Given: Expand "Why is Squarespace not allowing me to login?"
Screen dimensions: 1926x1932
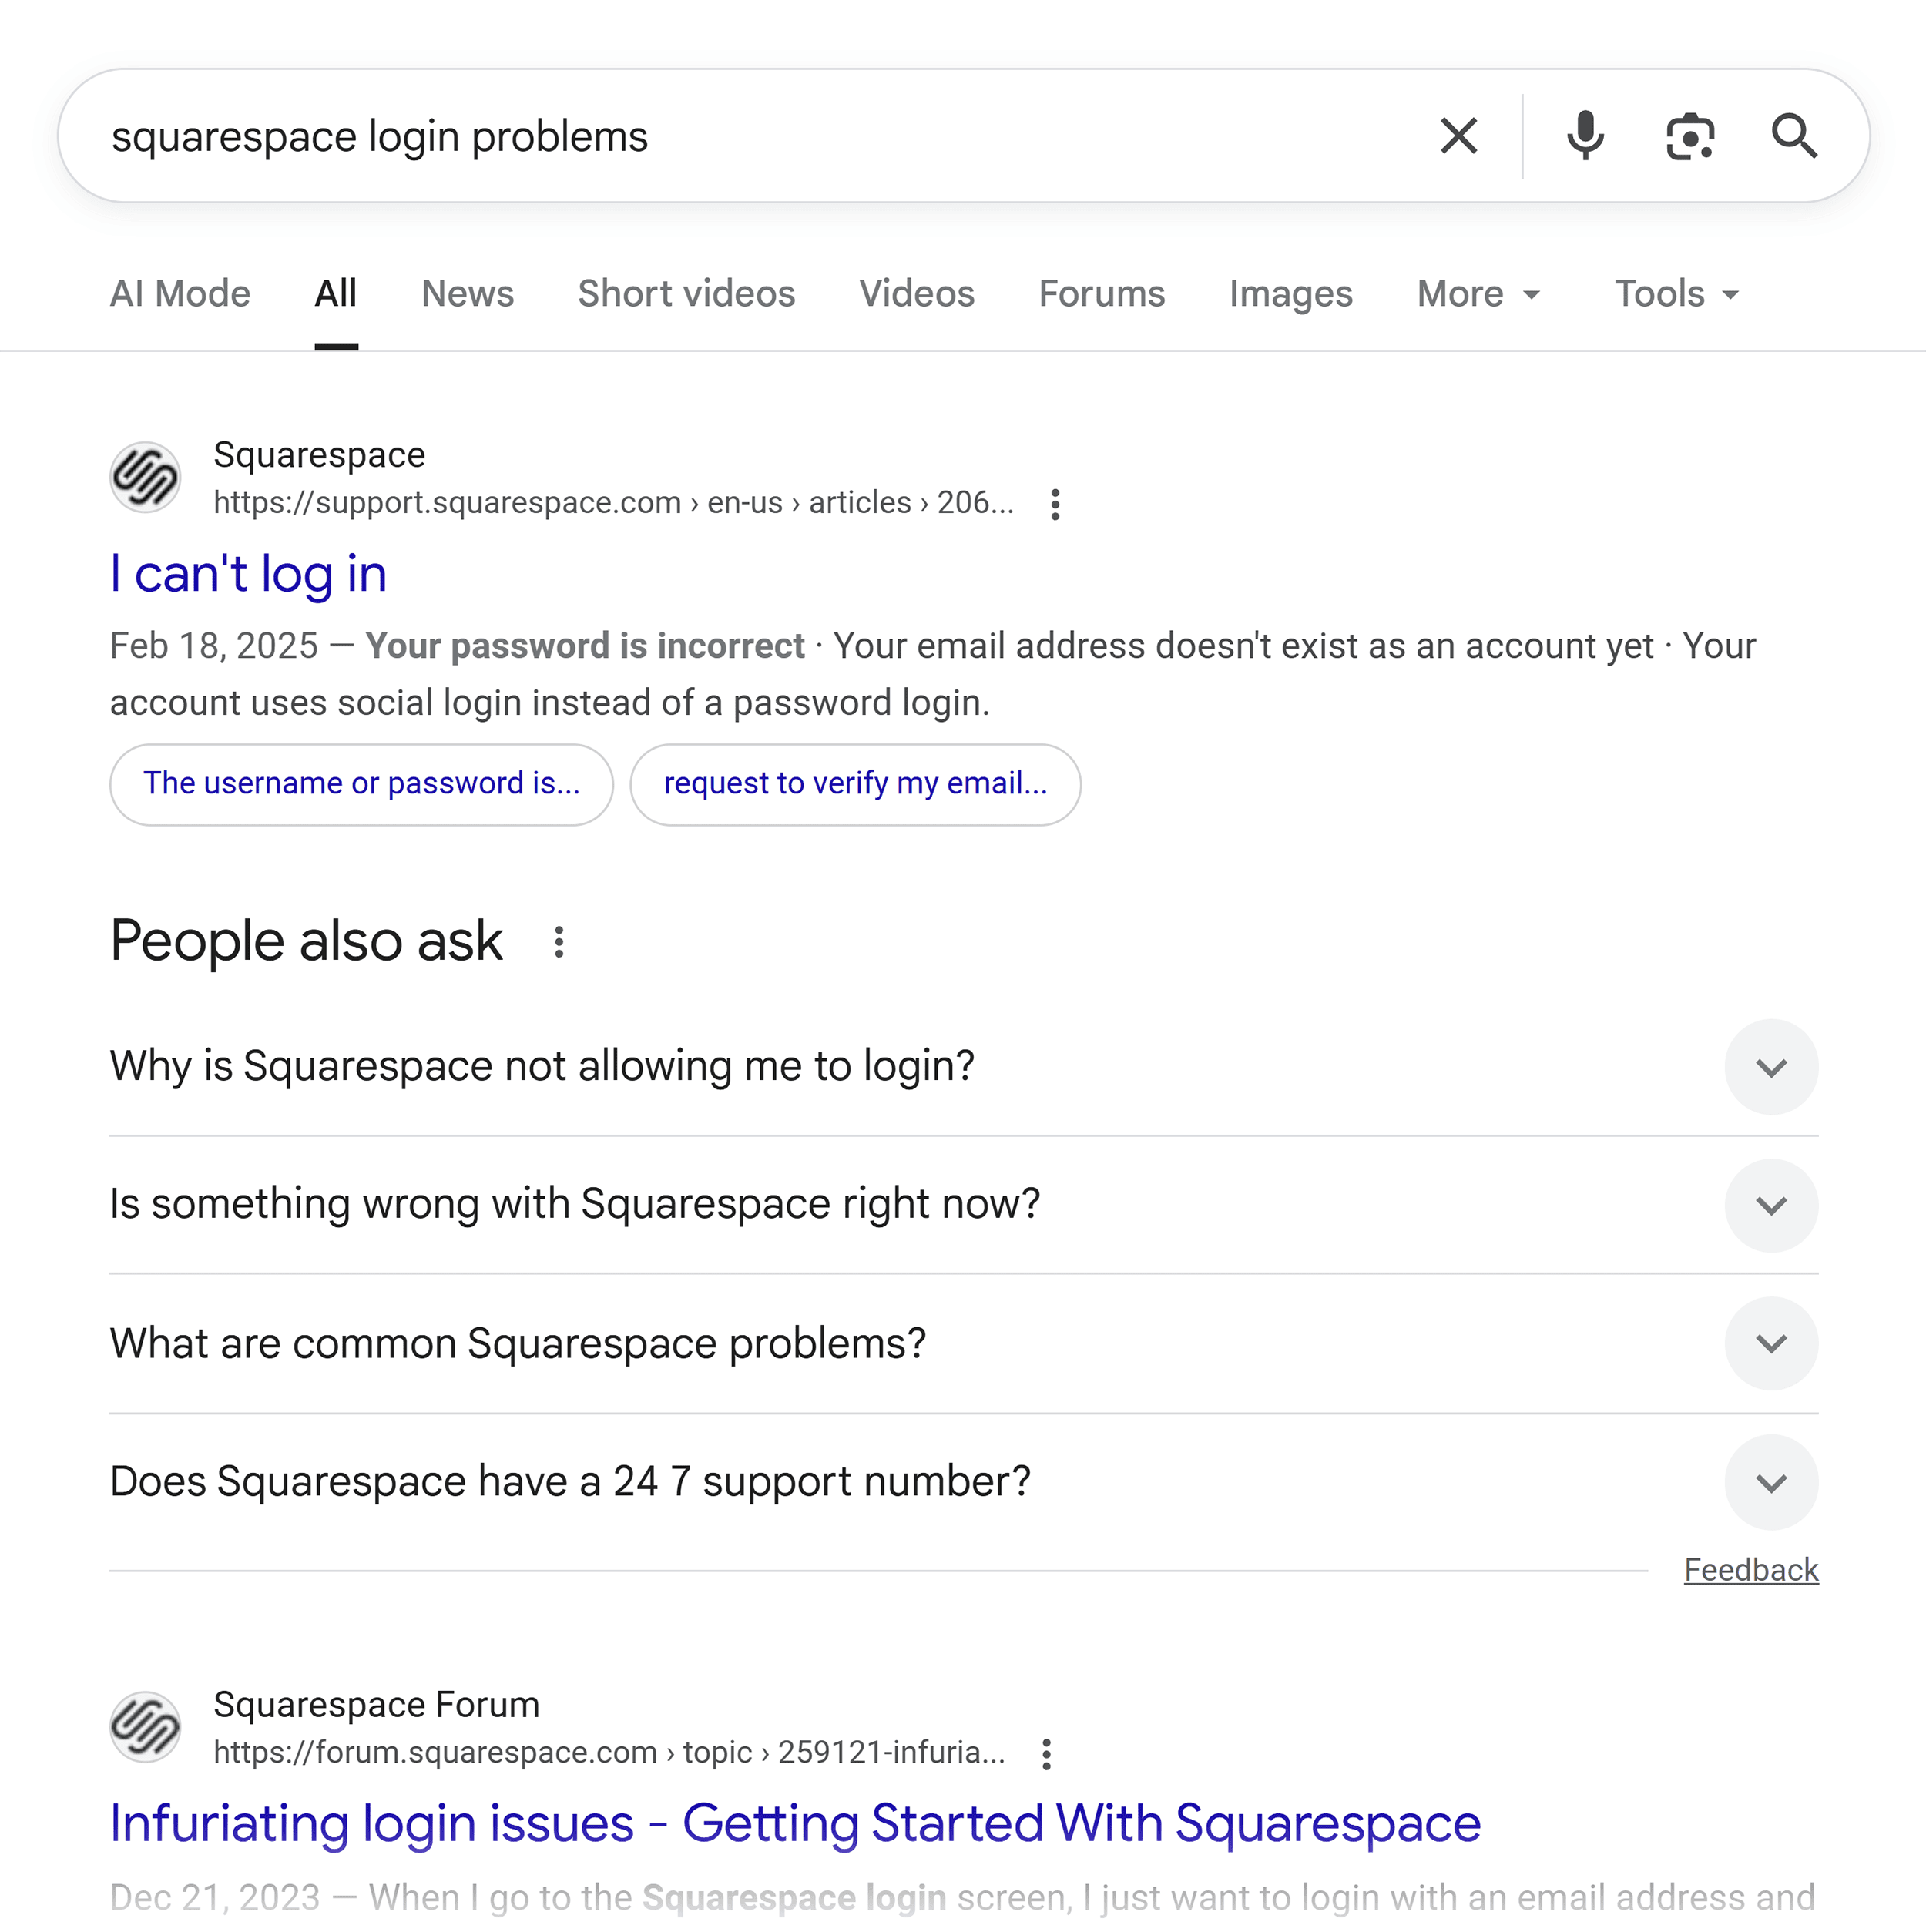Looking at the screenshot, I should click(x=1771, y=1067).
